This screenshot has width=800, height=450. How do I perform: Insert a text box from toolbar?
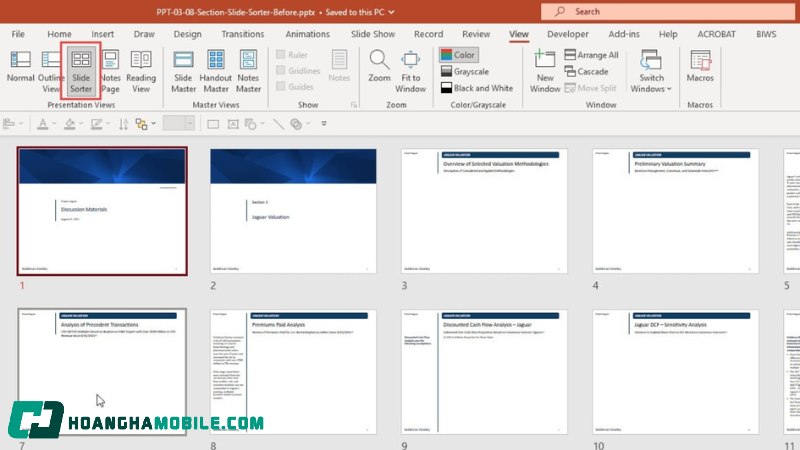pyautogui.click(x=233, y=124)
